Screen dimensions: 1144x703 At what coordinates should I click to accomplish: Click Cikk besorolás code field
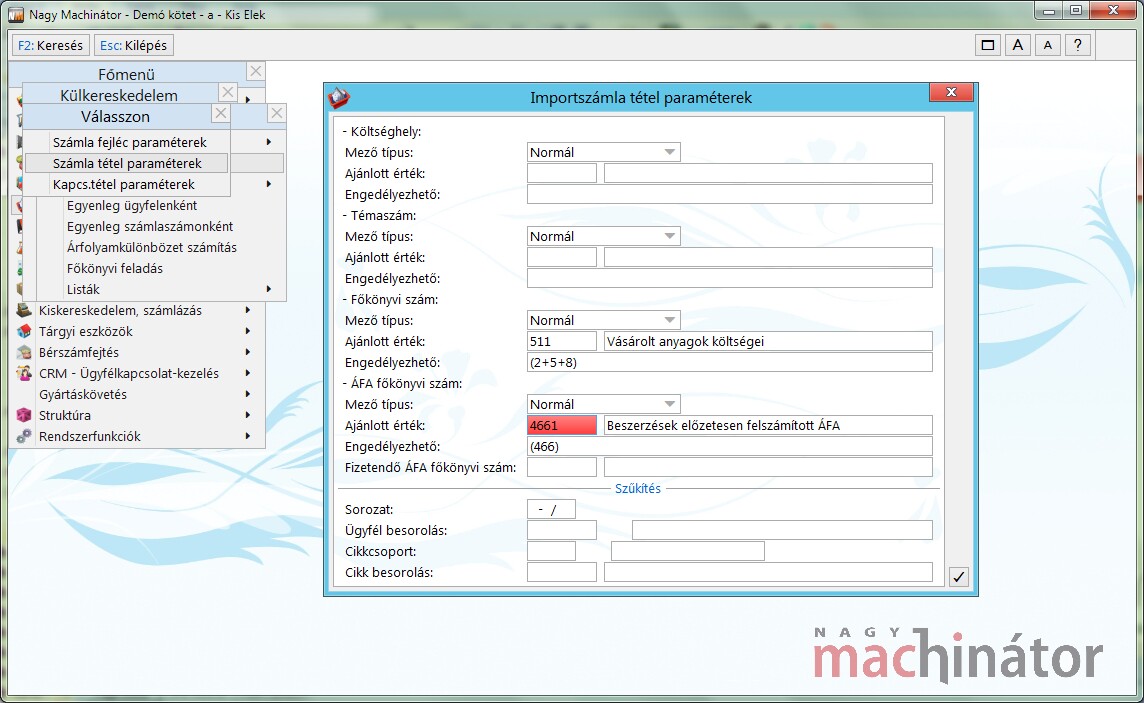562,572
